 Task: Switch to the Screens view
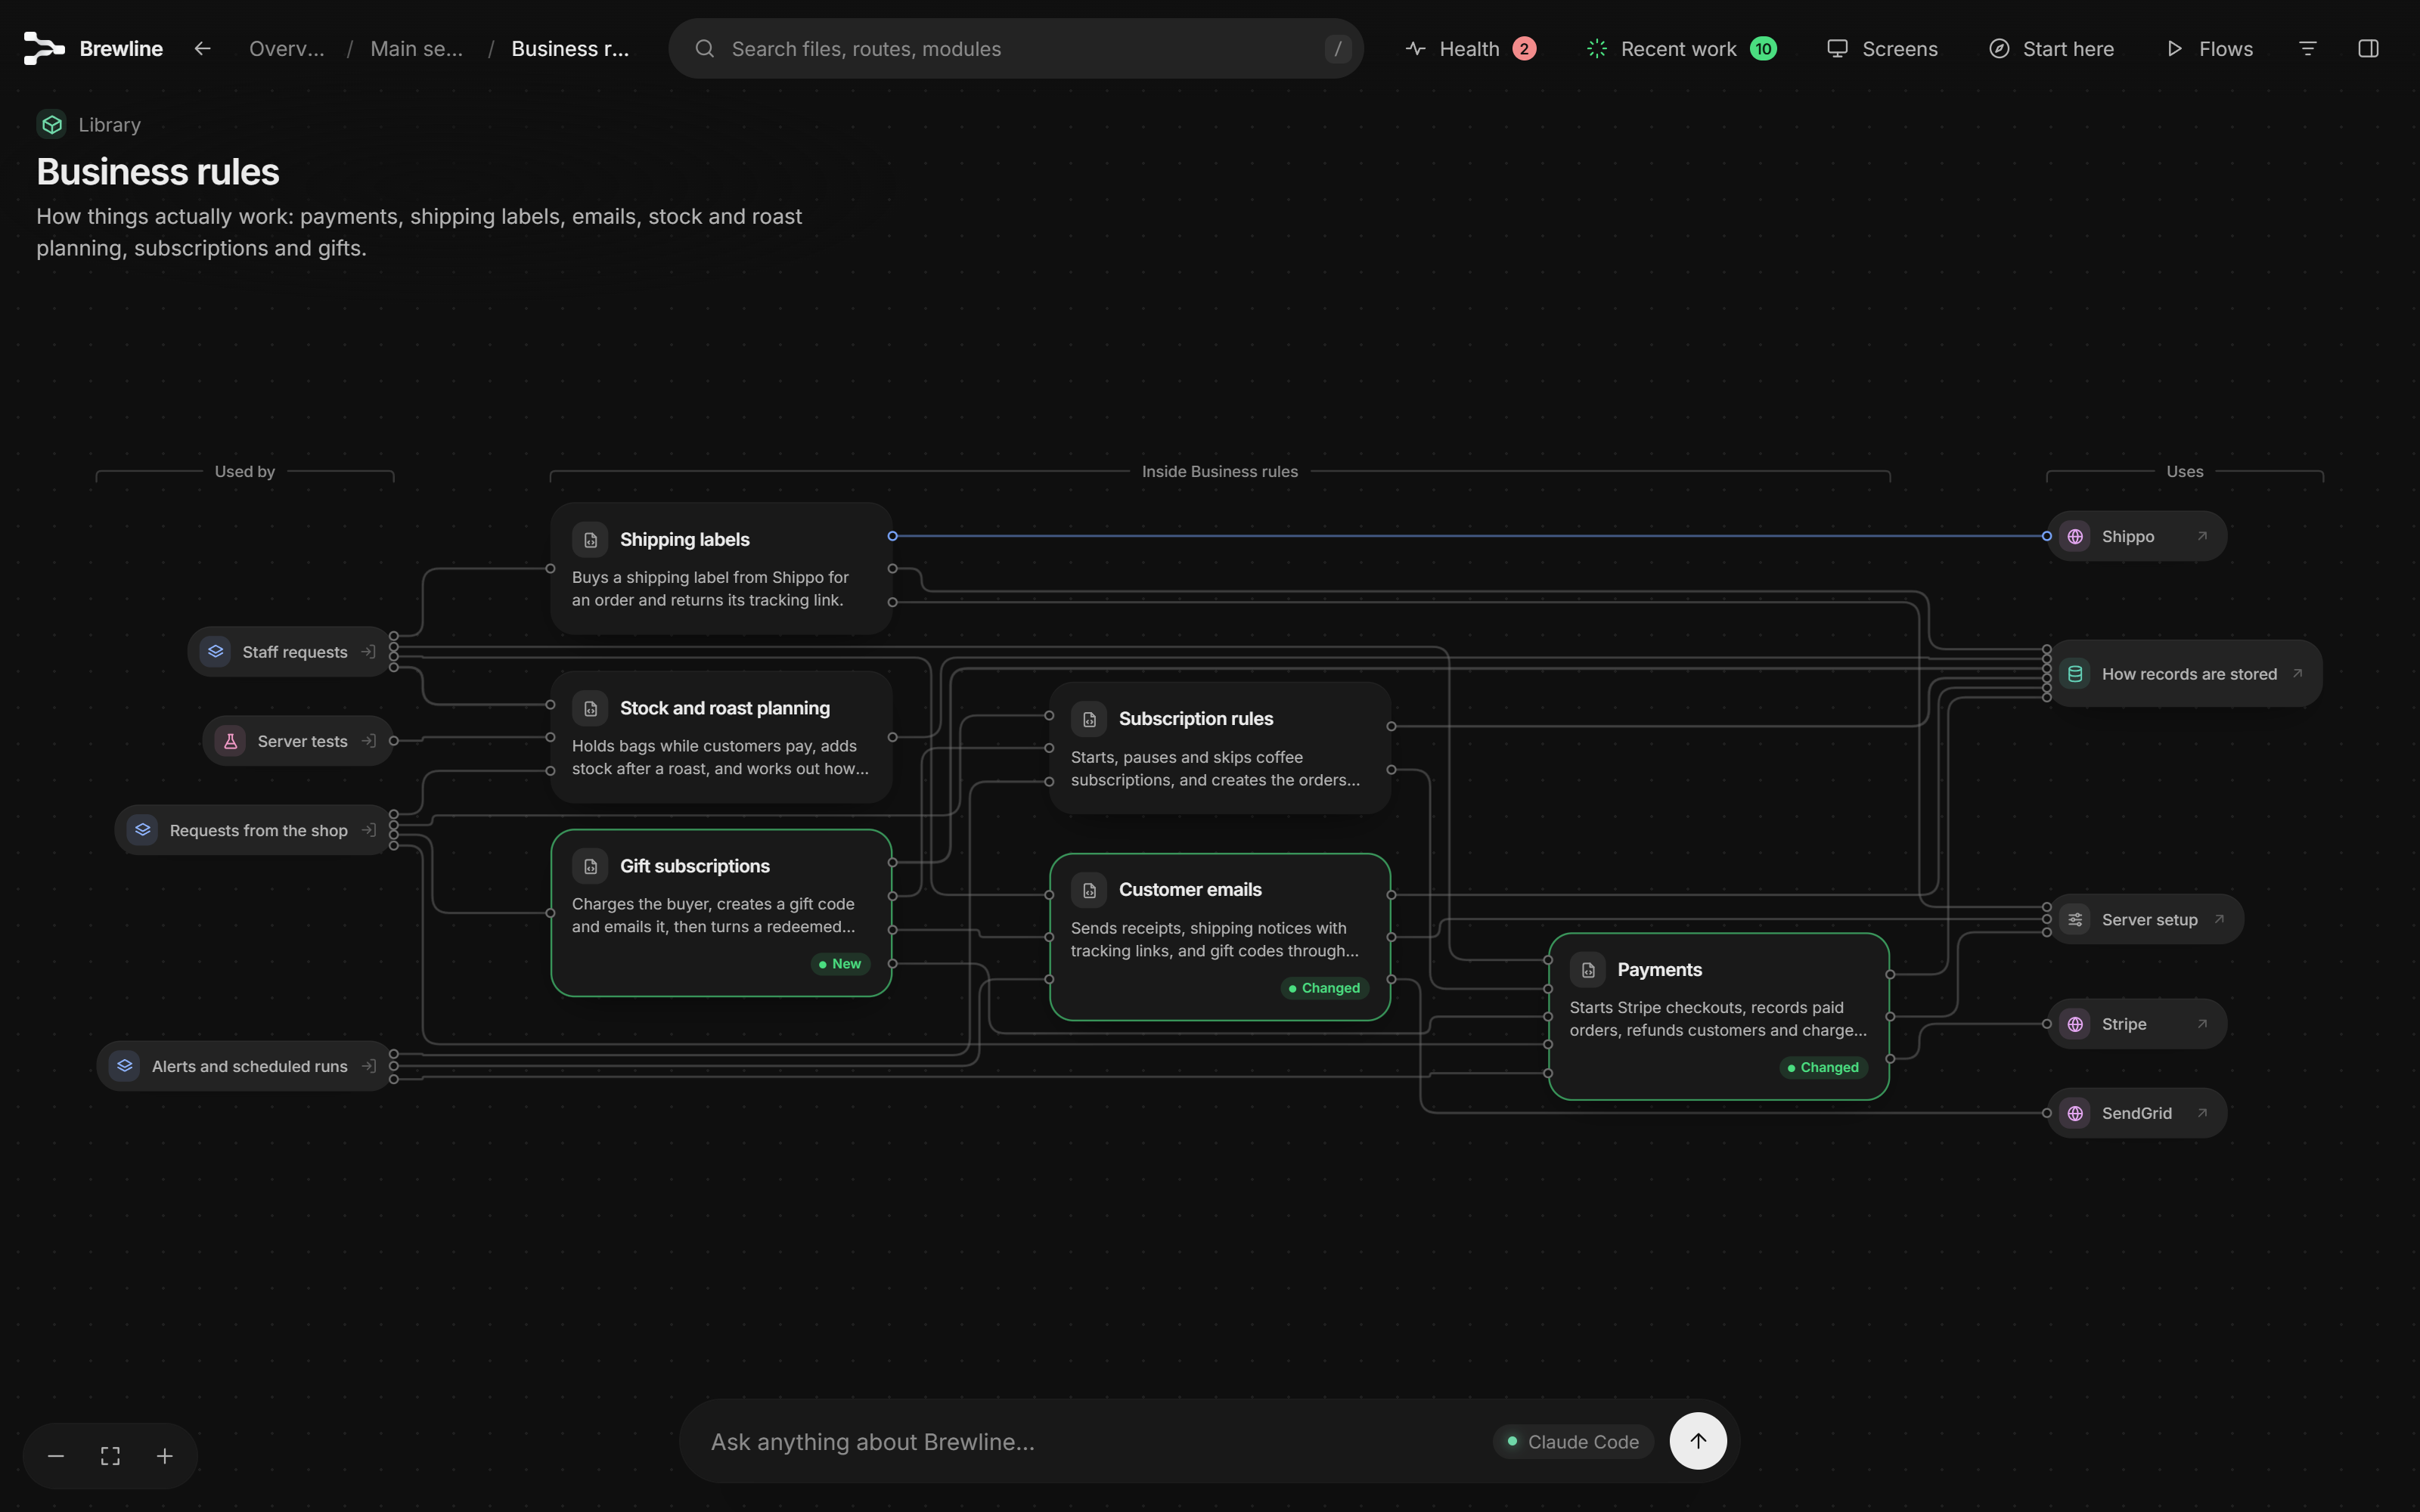point(1882,48)
